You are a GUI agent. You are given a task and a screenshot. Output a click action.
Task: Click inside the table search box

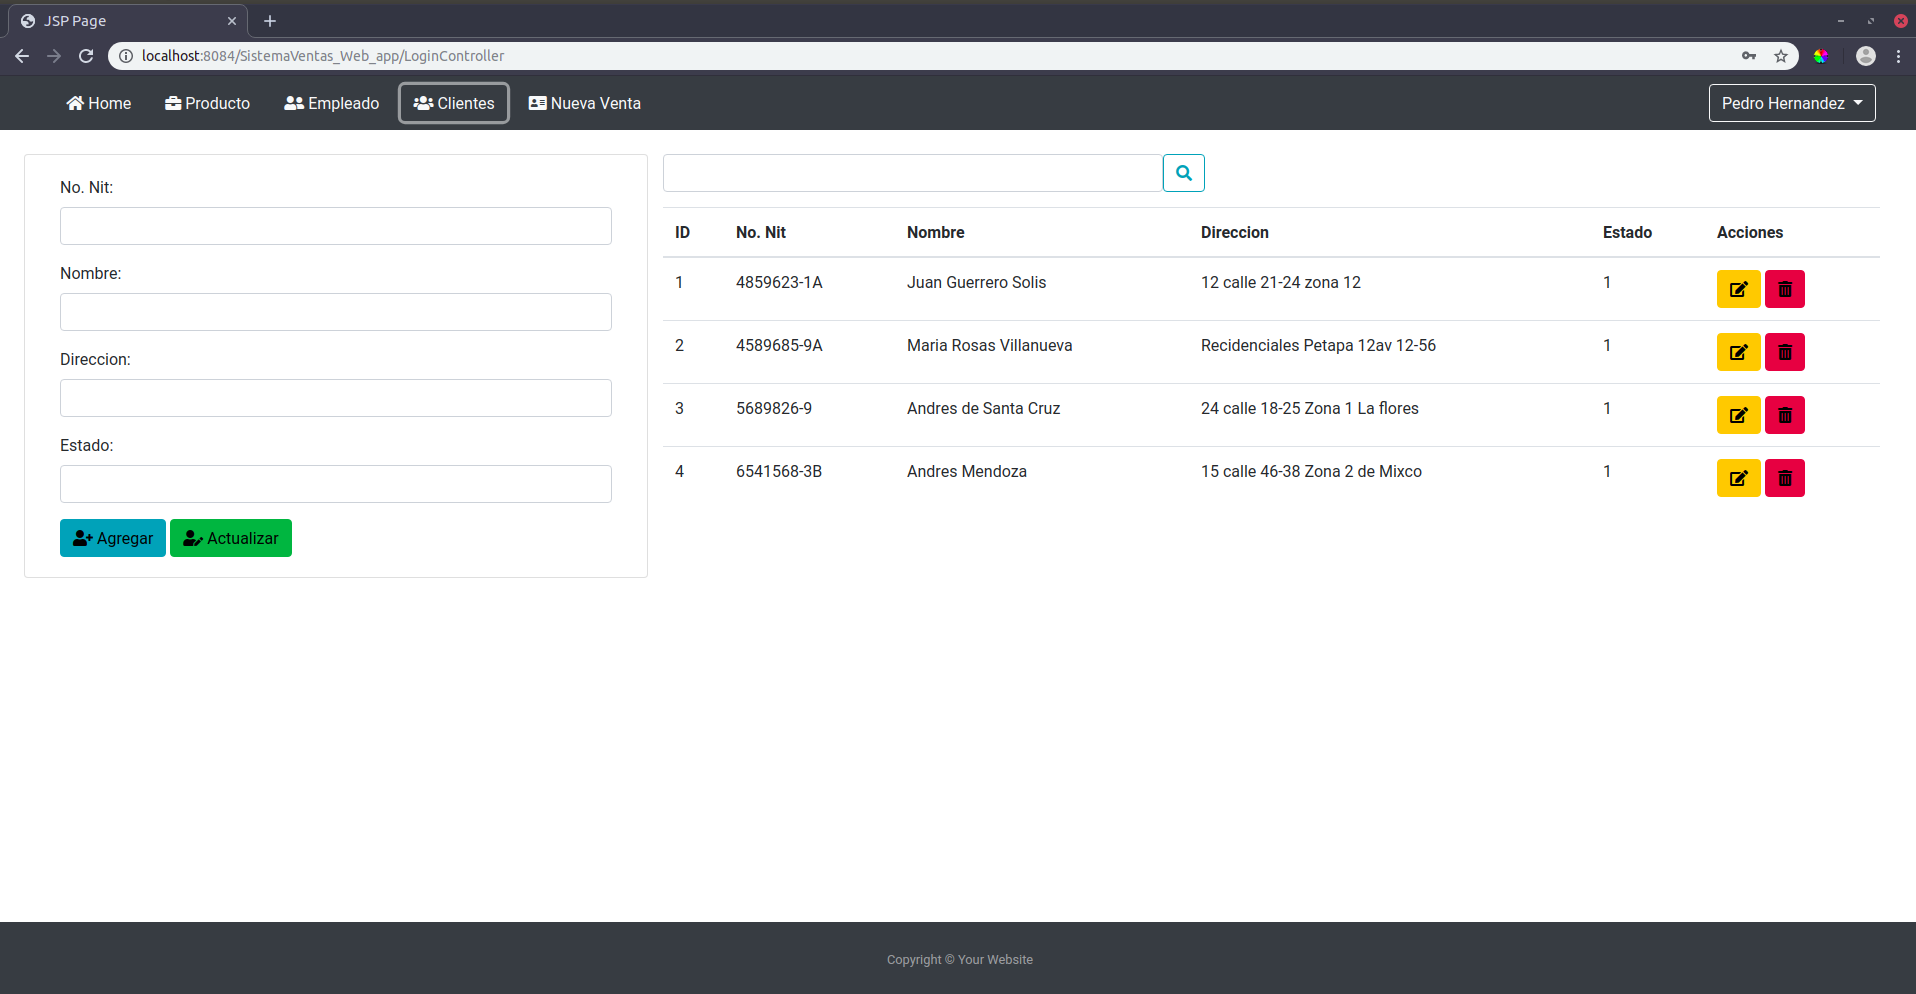(x=912, y=172)
